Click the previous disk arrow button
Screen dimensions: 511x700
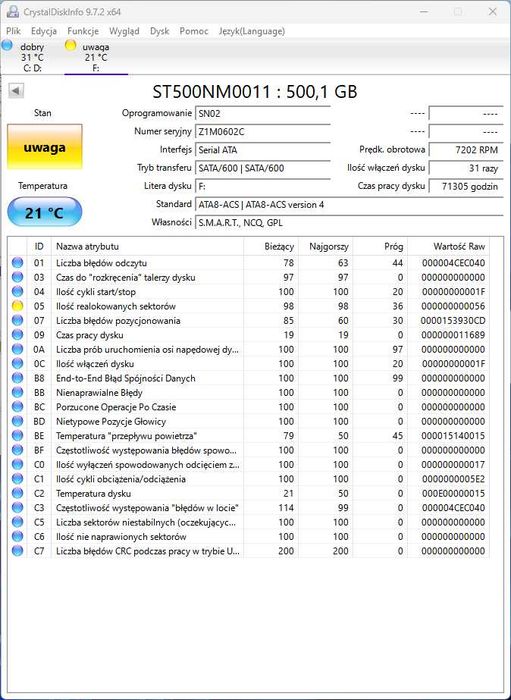(x=16, y=91)
